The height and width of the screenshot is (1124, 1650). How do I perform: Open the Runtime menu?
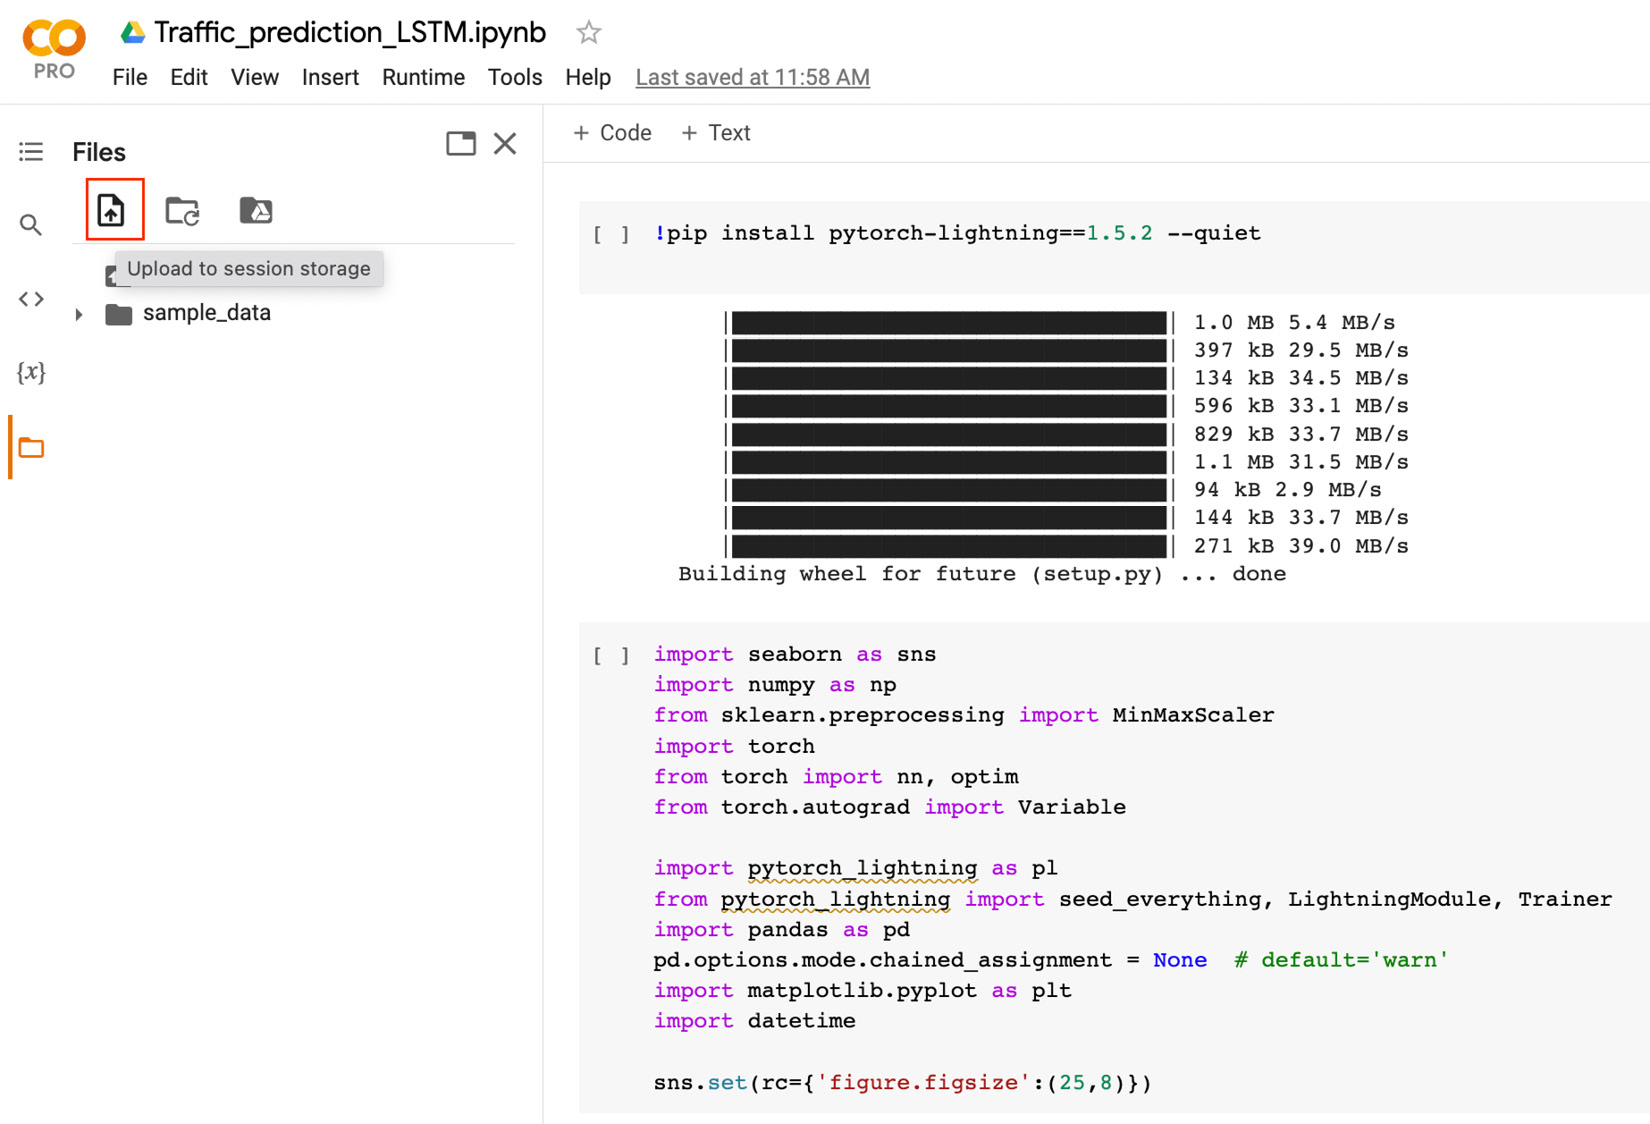pyautogui.click(x=423, y=77)
